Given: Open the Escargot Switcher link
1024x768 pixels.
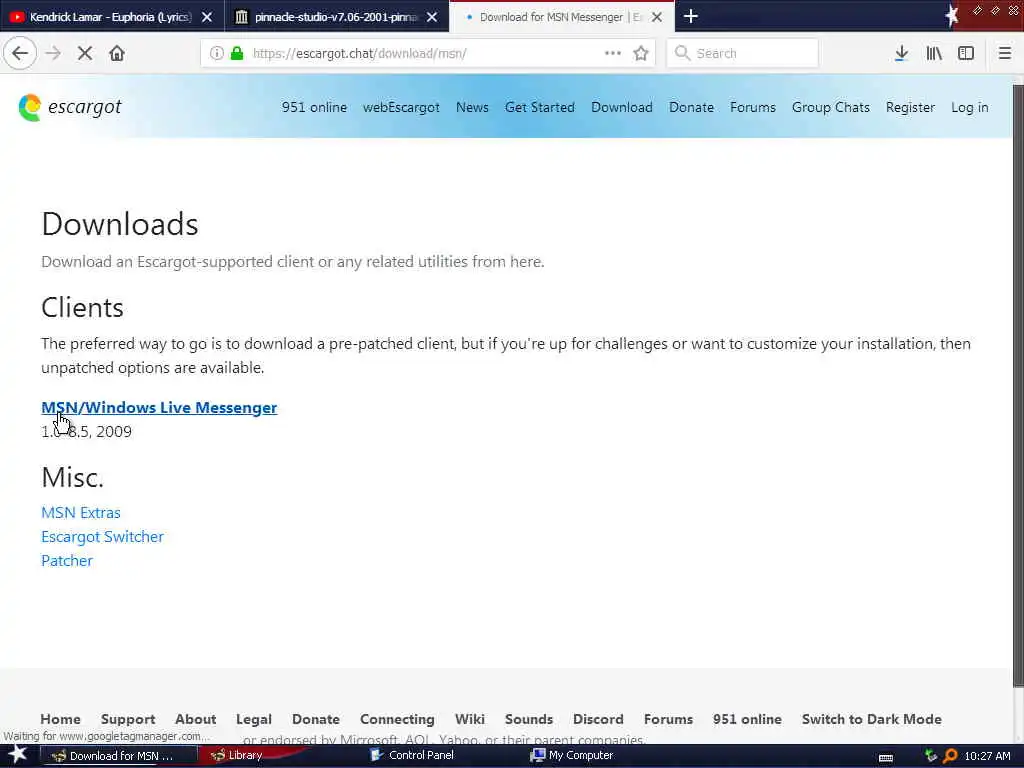Looking at the screenshot, I should point(103,537).
